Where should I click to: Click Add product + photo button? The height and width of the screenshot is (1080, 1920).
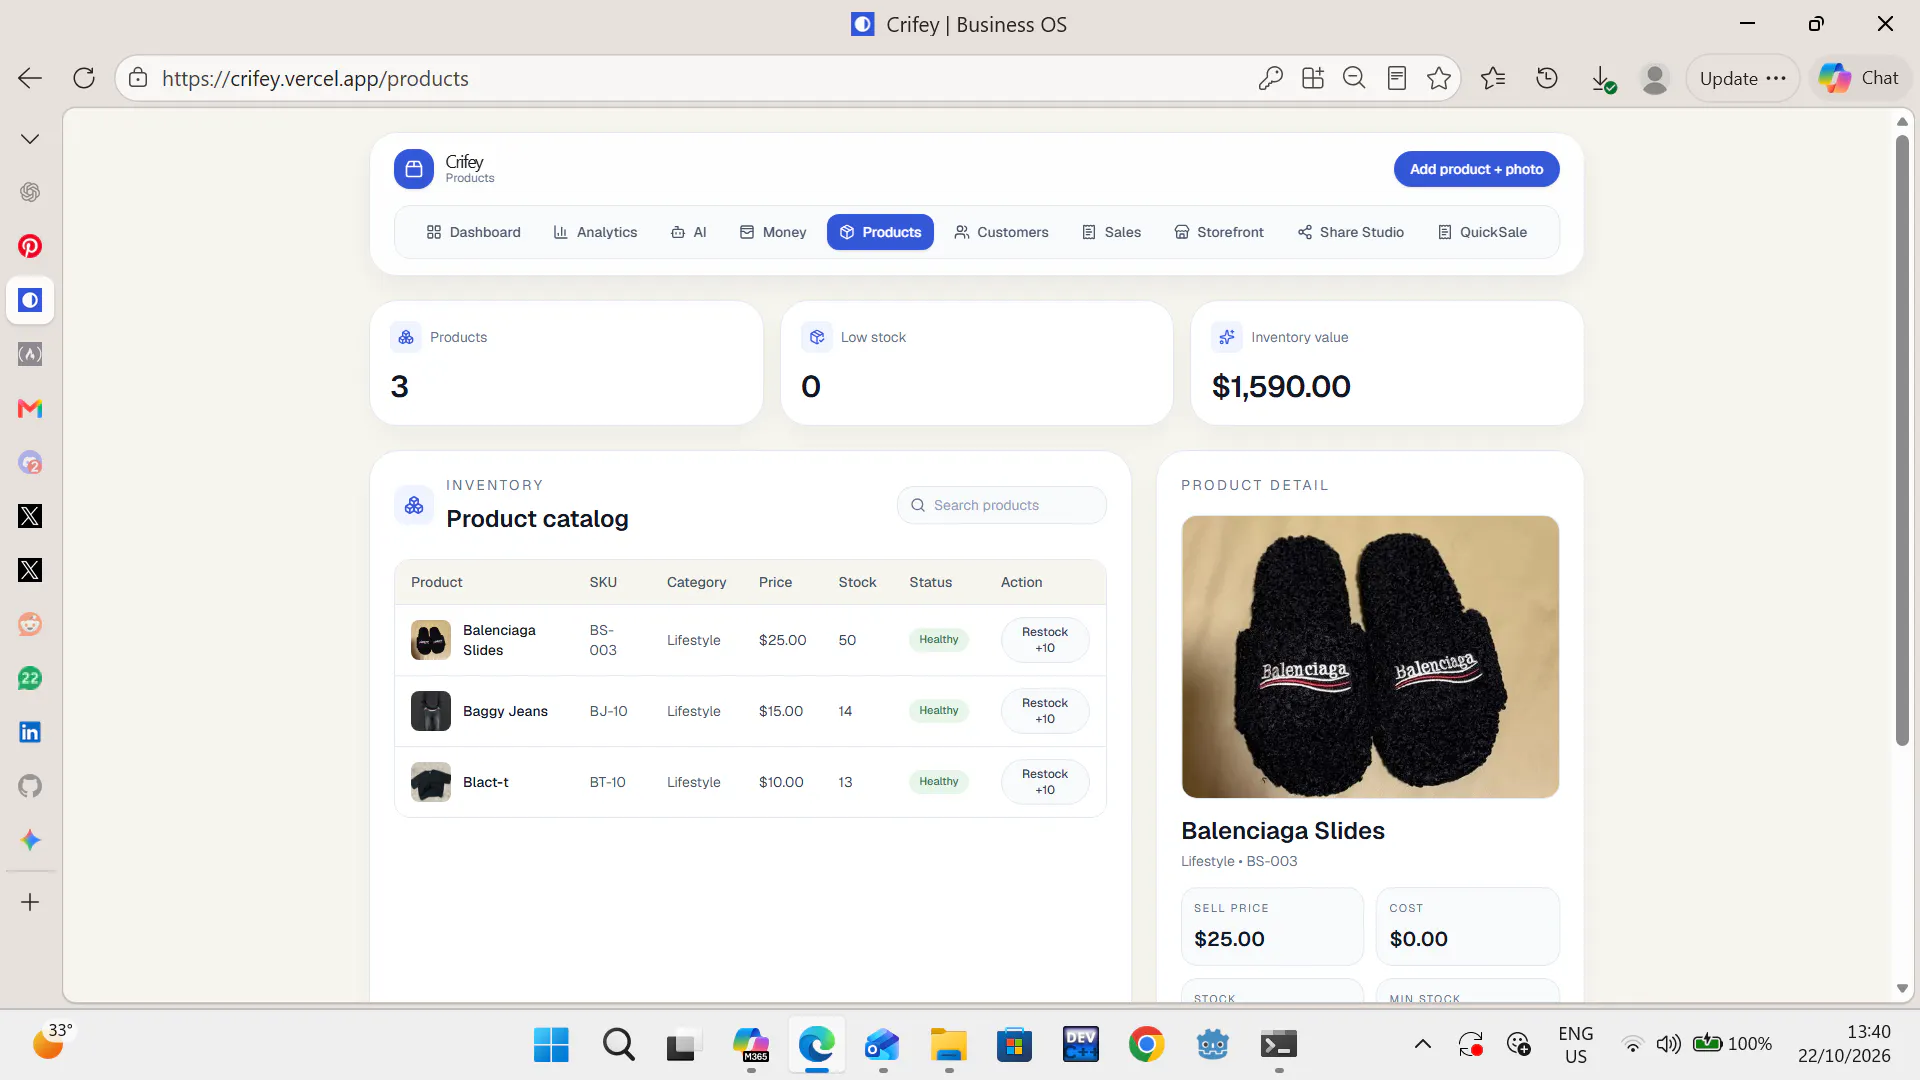pos(1476,169)
